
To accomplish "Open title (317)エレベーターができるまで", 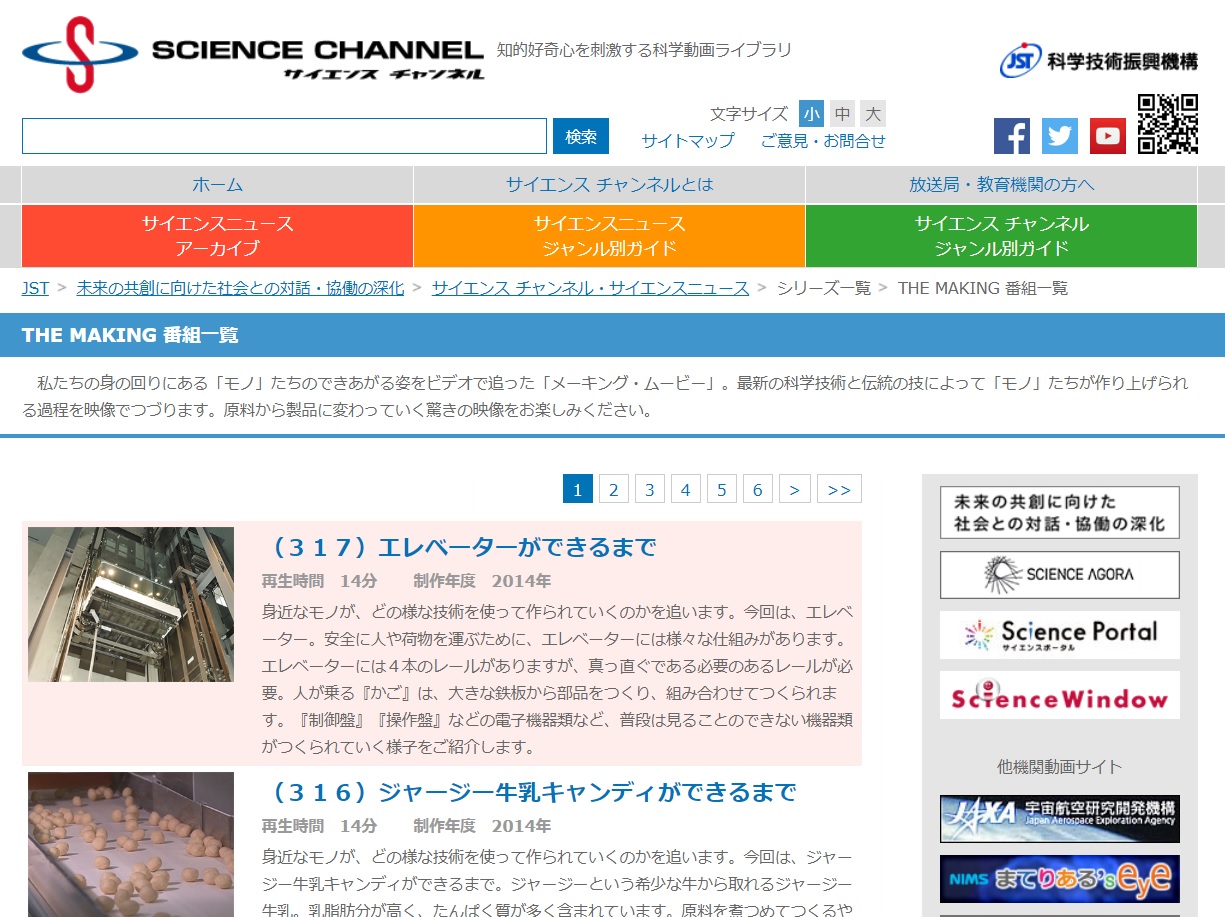I will pos(459,547).
